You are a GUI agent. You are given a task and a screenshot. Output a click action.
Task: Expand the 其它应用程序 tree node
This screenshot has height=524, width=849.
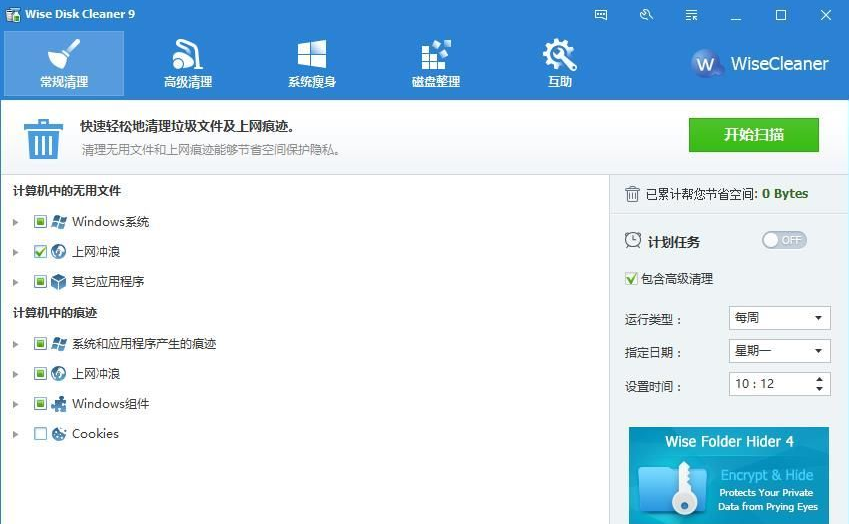(x=16, y=282)
